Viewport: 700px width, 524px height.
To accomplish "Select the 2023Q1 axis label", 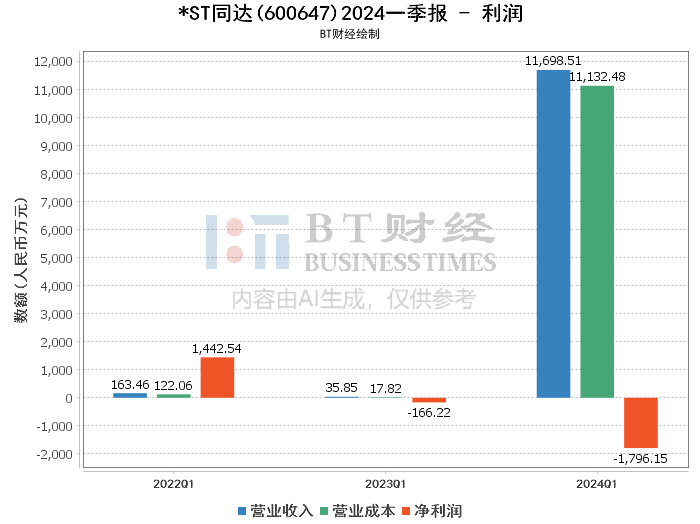I will [x=385, y=484].
